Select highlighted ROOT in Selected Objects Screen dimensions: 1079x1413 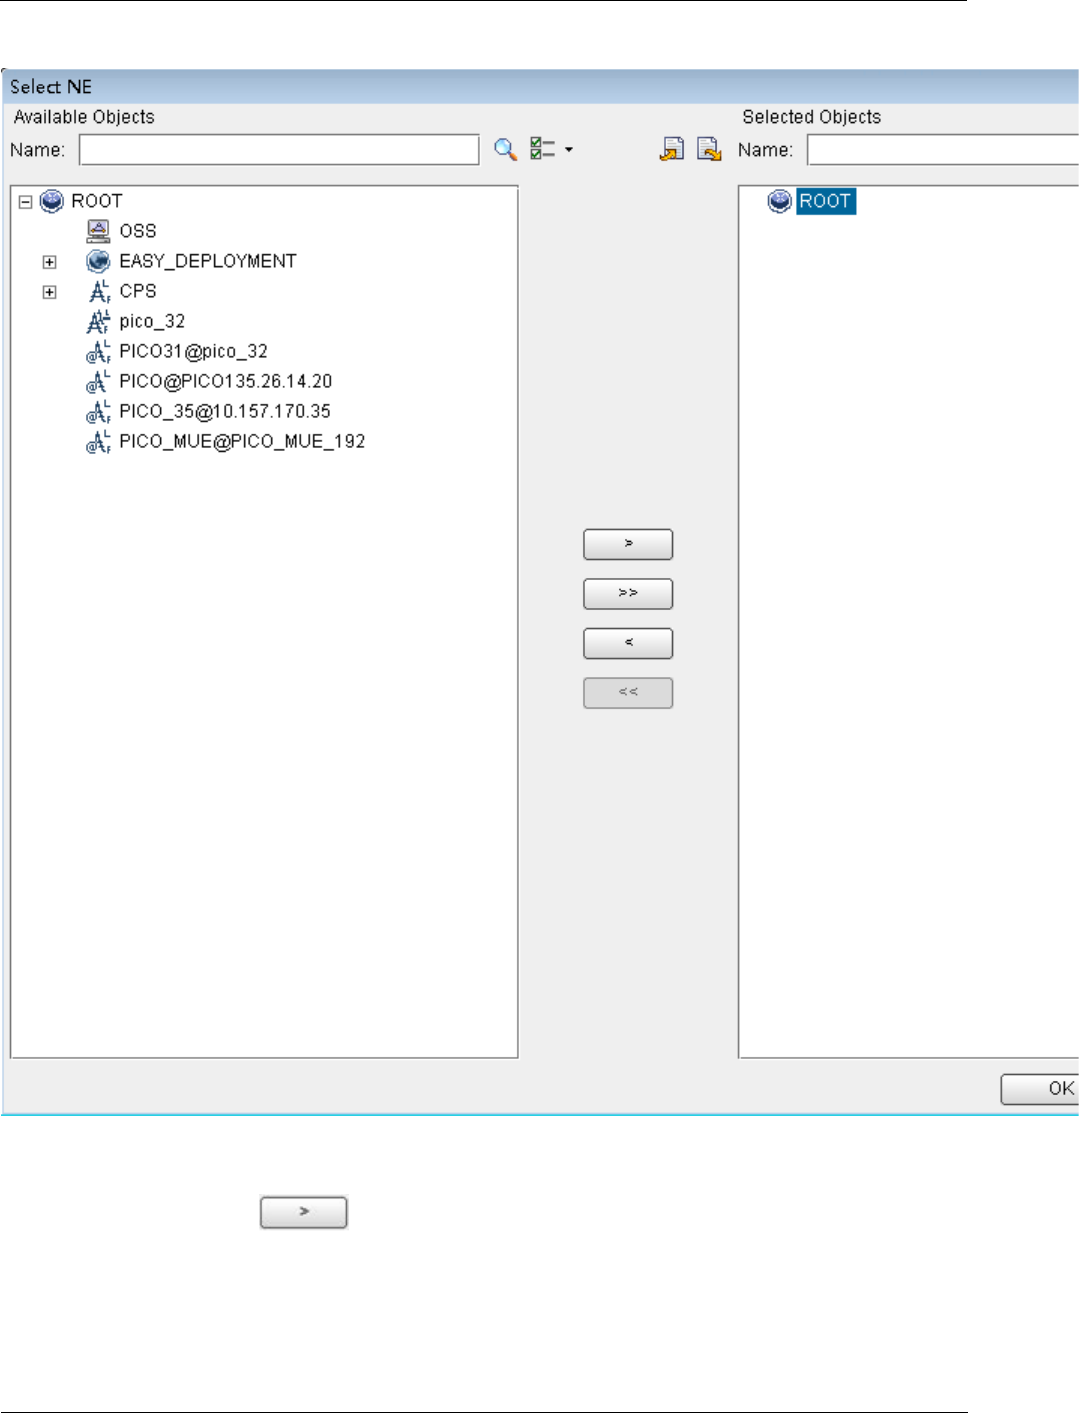tap(825, 201)
